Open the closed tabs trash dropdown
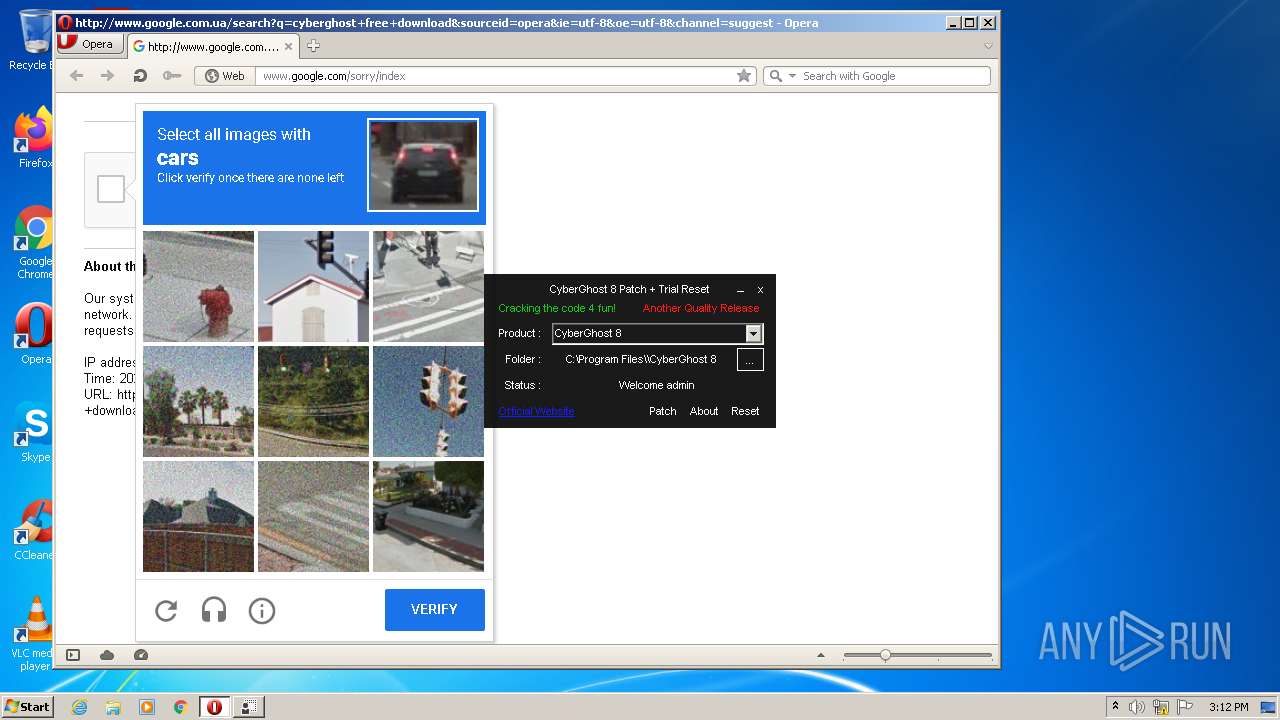 click(989, 46)
